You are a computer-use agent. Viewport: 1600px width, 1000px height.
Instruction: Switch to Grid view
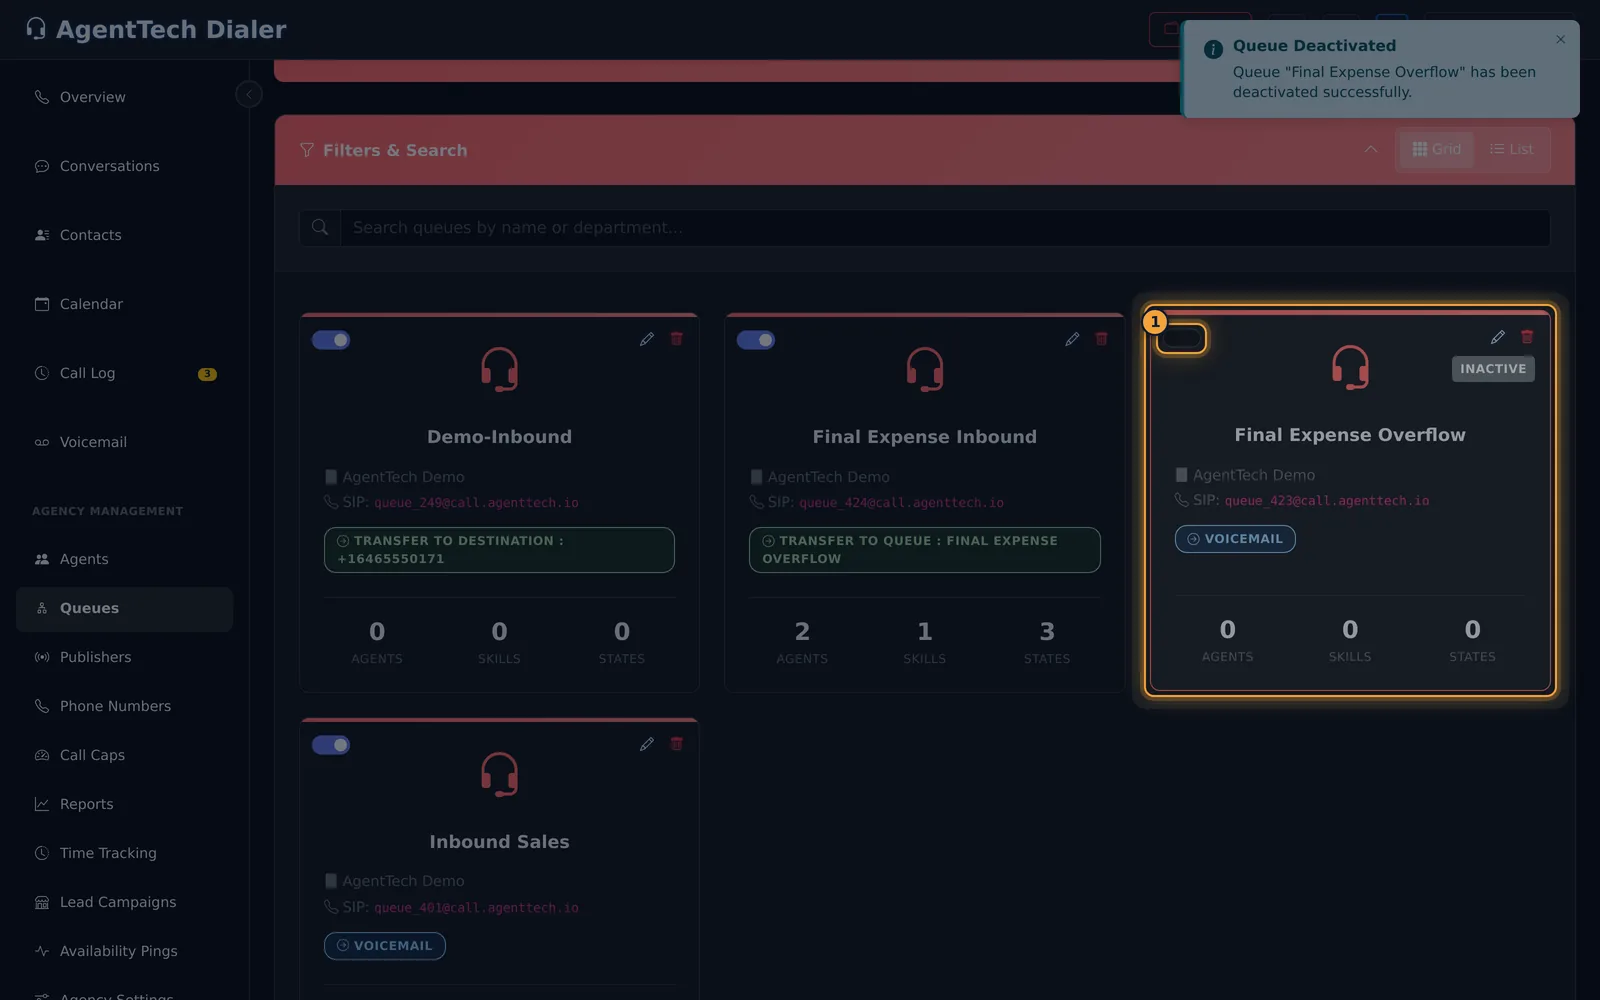point(1436,150)
